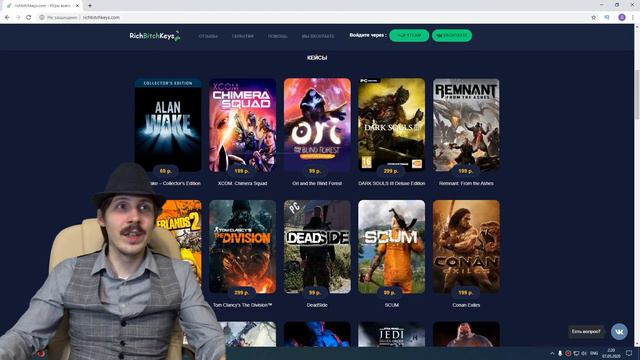Screen dimensions: 640x360
Task: Click the page vertical scrollbar thumb
Action: point(637,94)
